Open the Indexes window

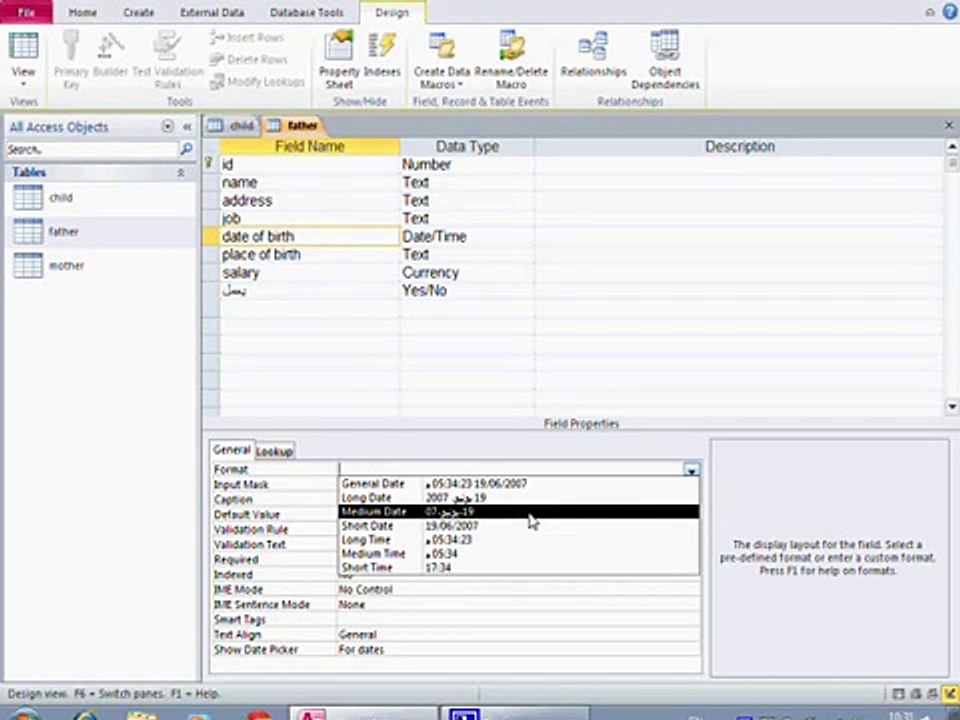(x=382, y=55)
